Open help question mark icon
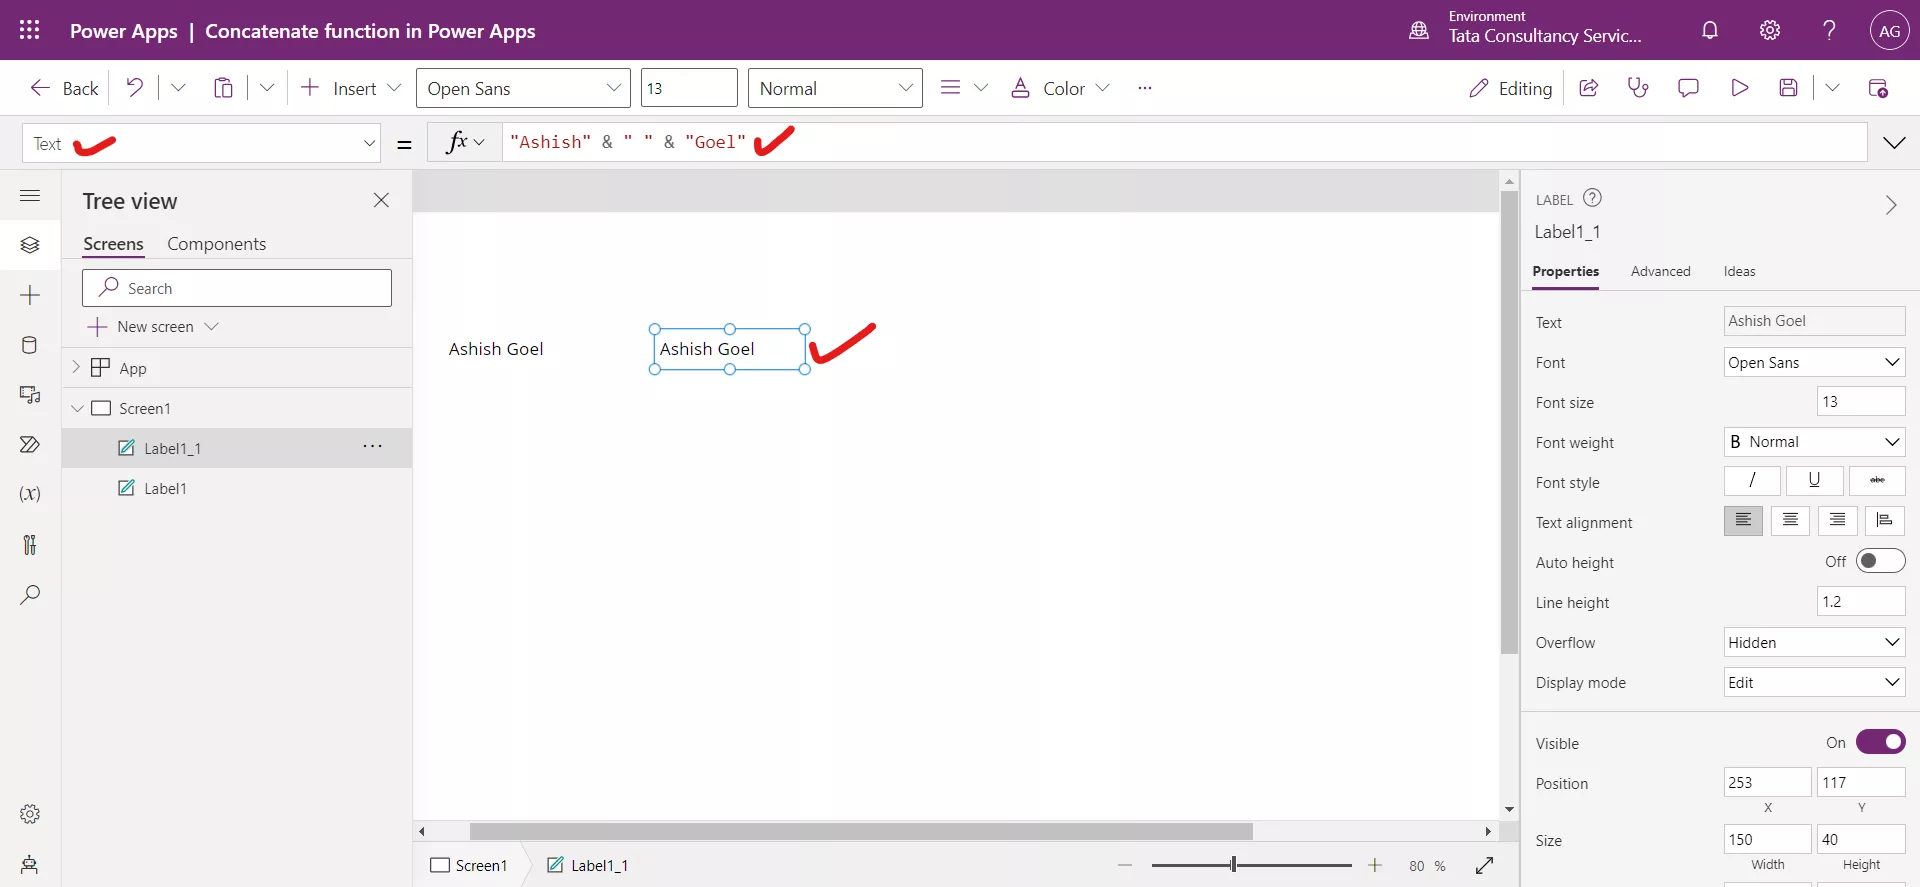 [1829, 30]
